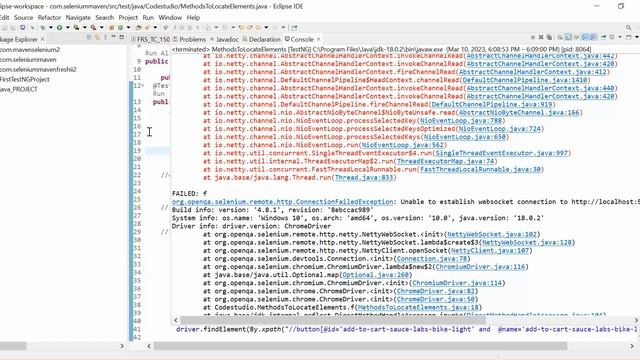The image size is (640, 360).
Task: Open the Help menu
Action: 193,18
